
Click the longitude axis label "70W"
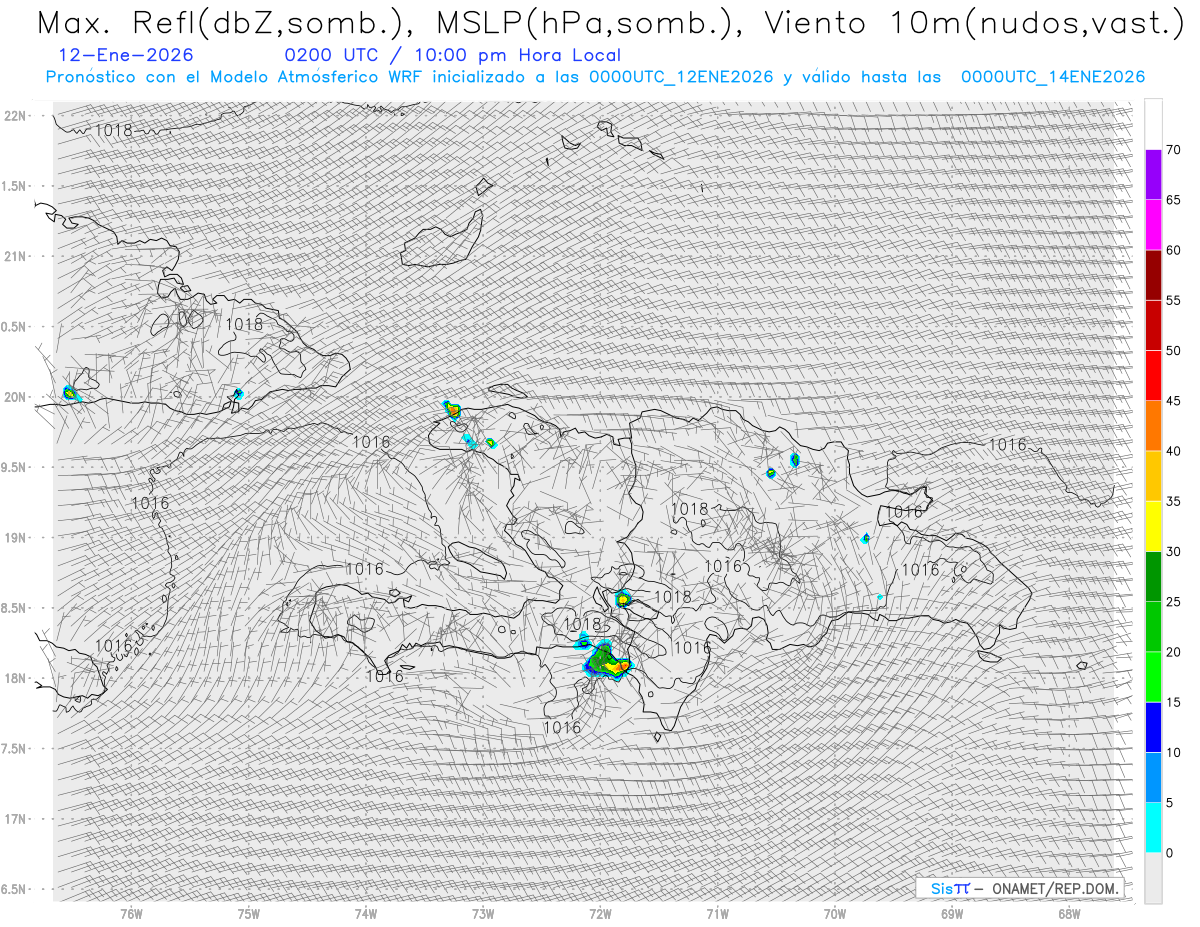pos(834,913)
